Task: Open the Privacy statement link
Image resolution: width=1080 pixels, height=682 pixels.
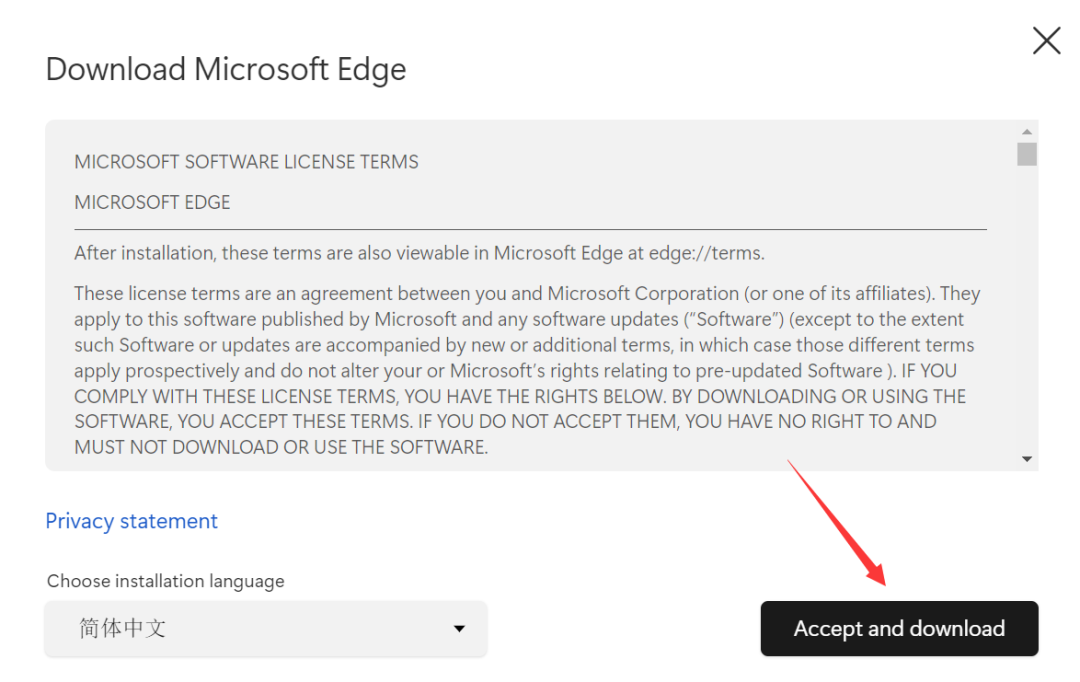Action: coord(131,521)
